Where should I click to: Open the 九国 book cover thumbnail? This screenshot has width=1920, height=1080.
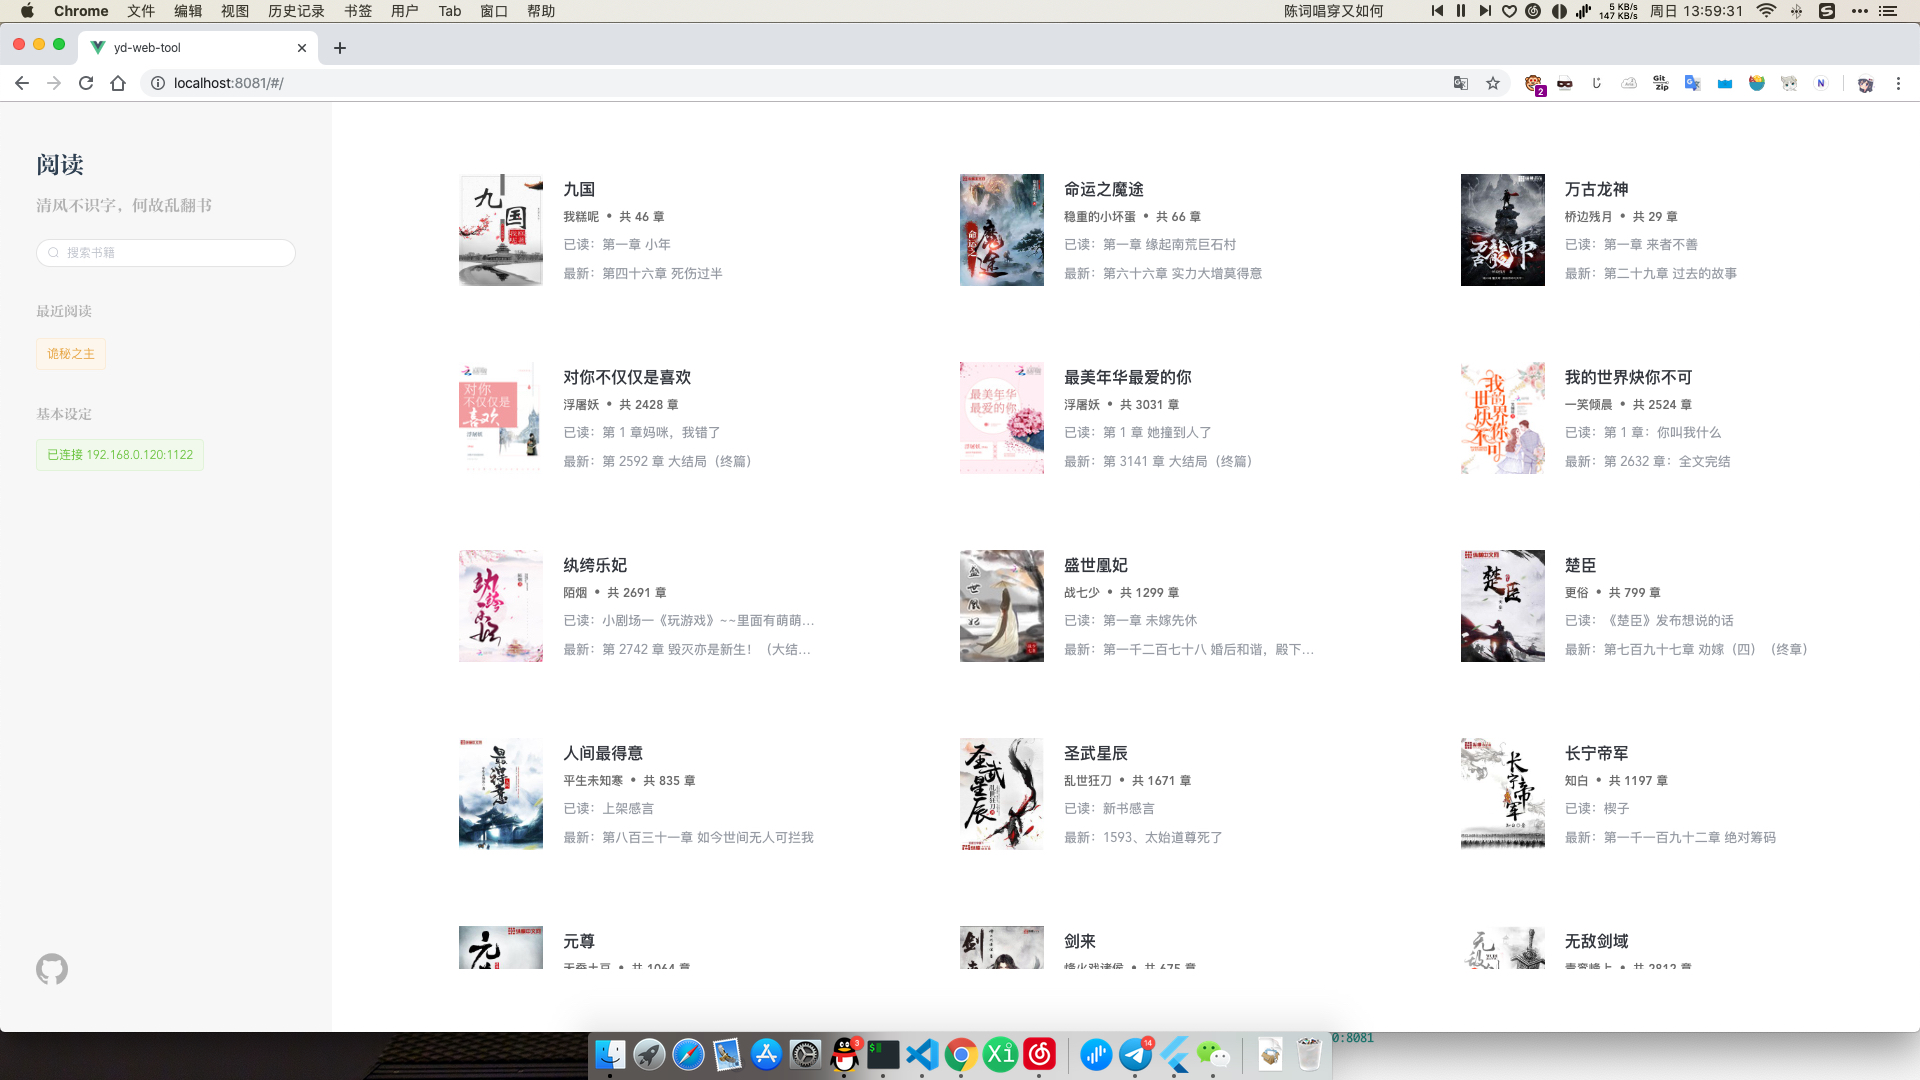501,230
